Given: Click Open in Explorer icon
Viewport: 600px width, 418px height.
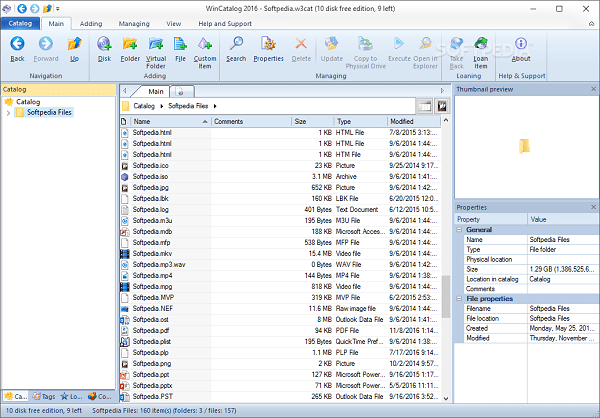Looking at the screenshot, I should 425,44.
